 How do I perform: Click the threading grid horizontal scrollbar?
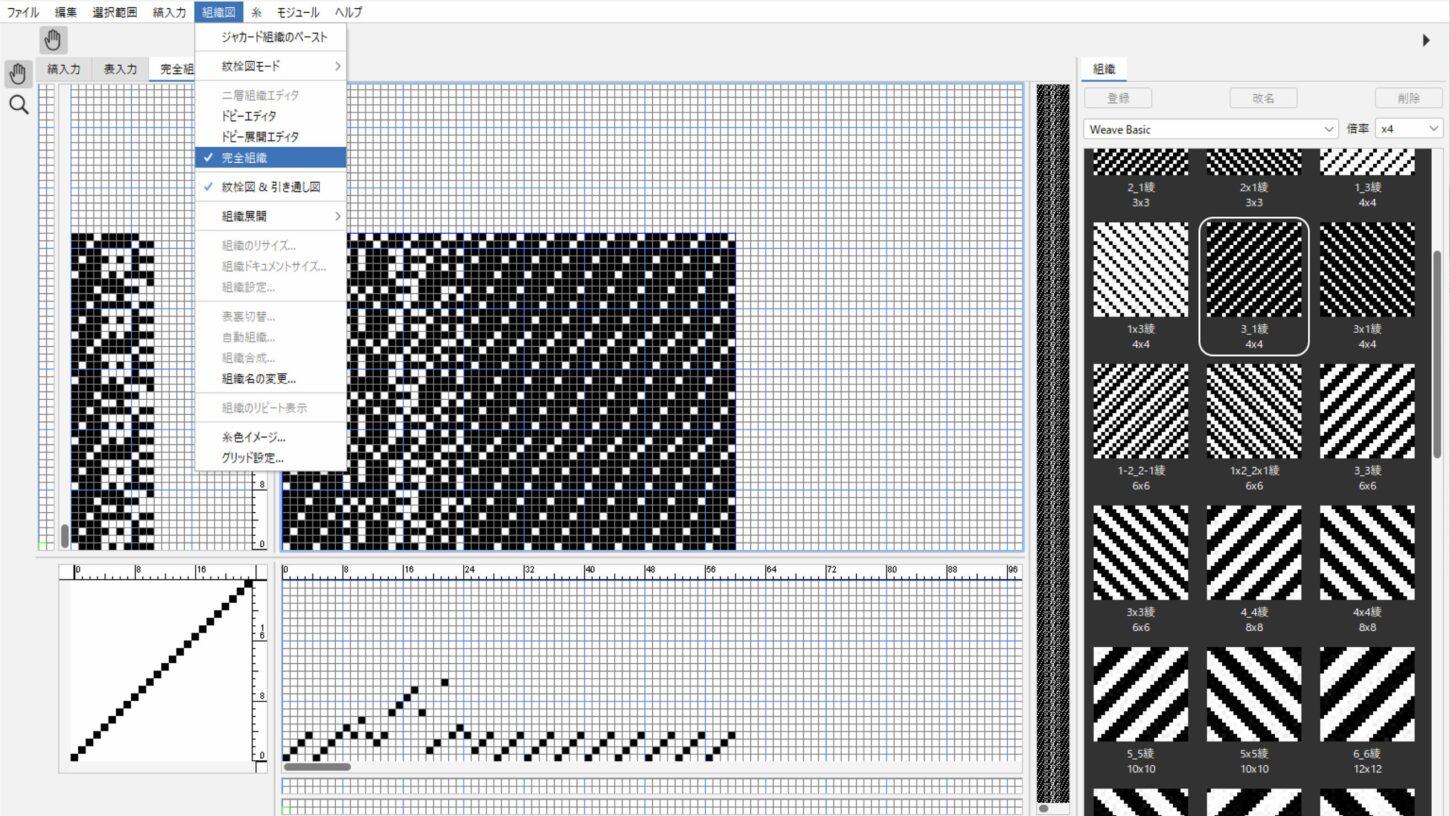pos(317,767)
